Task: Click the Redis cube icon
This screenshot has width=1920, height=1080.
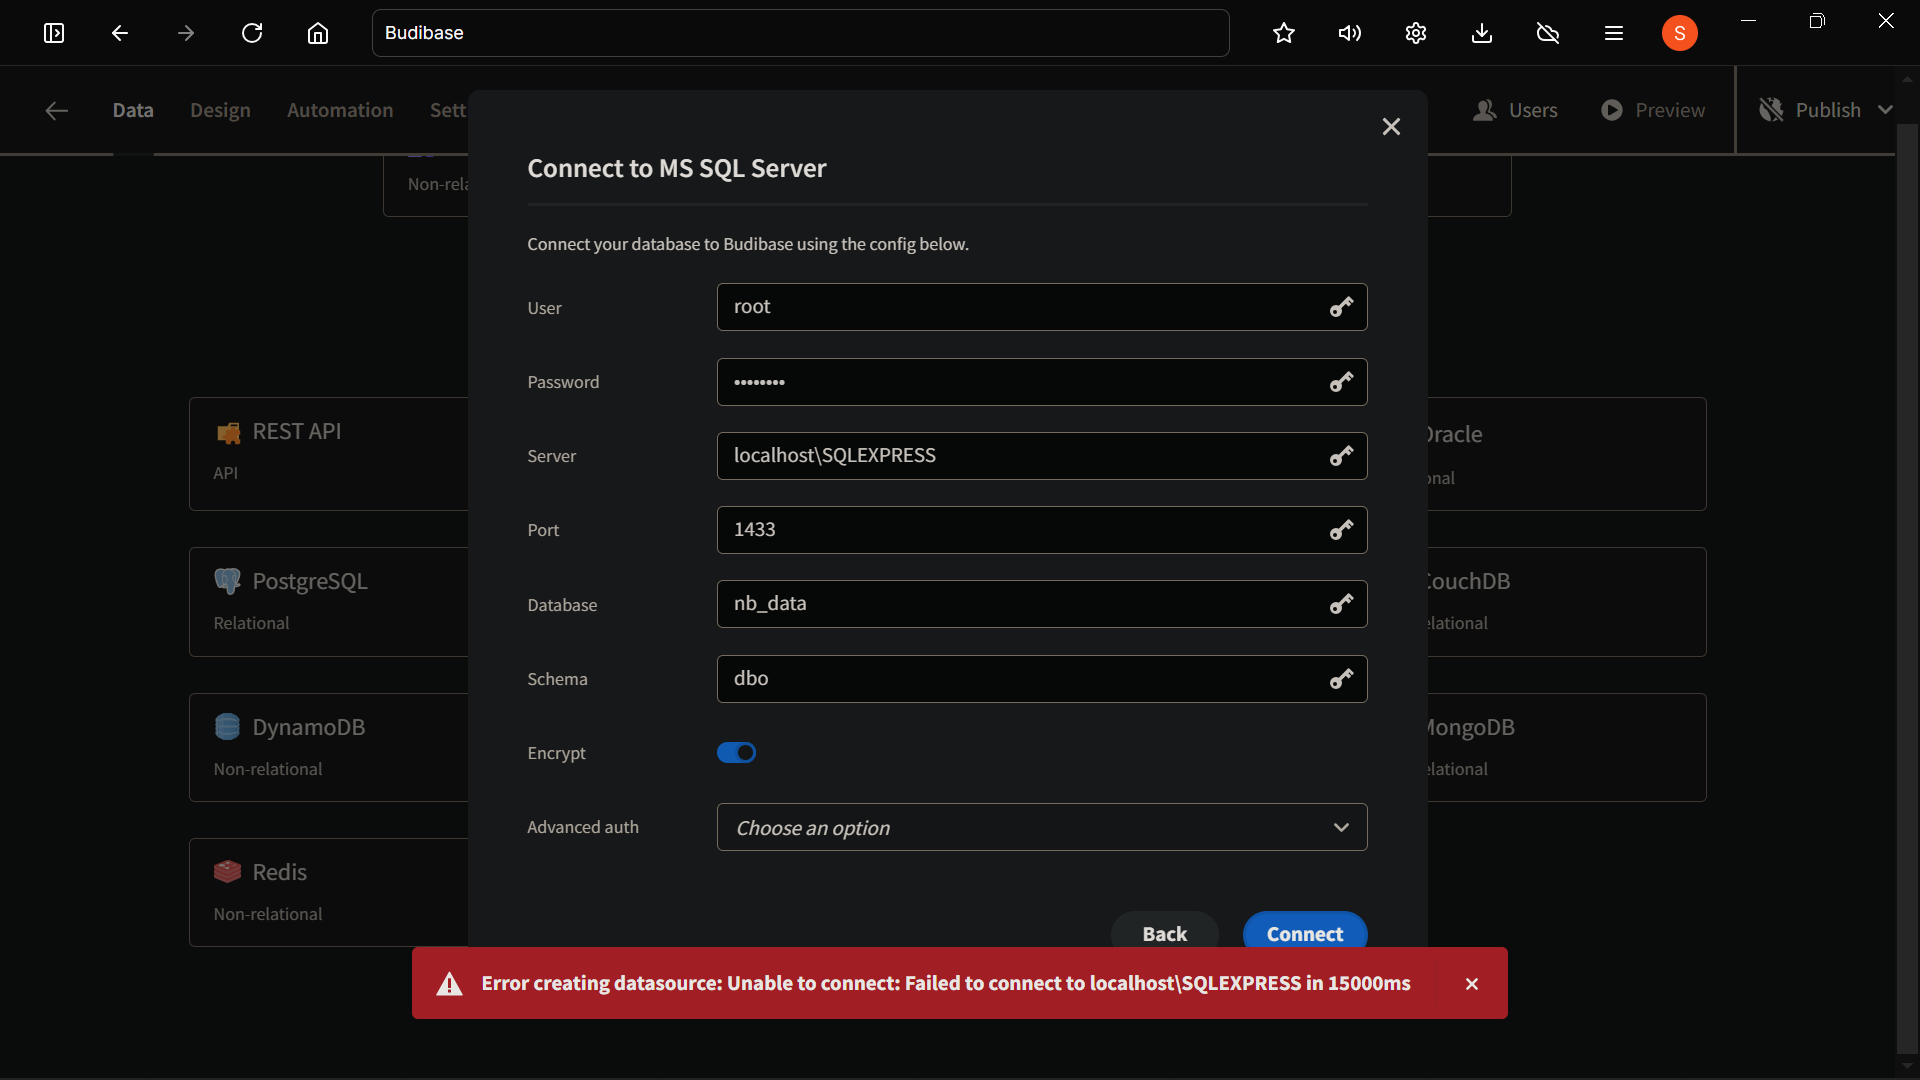Action: [227, 872]
